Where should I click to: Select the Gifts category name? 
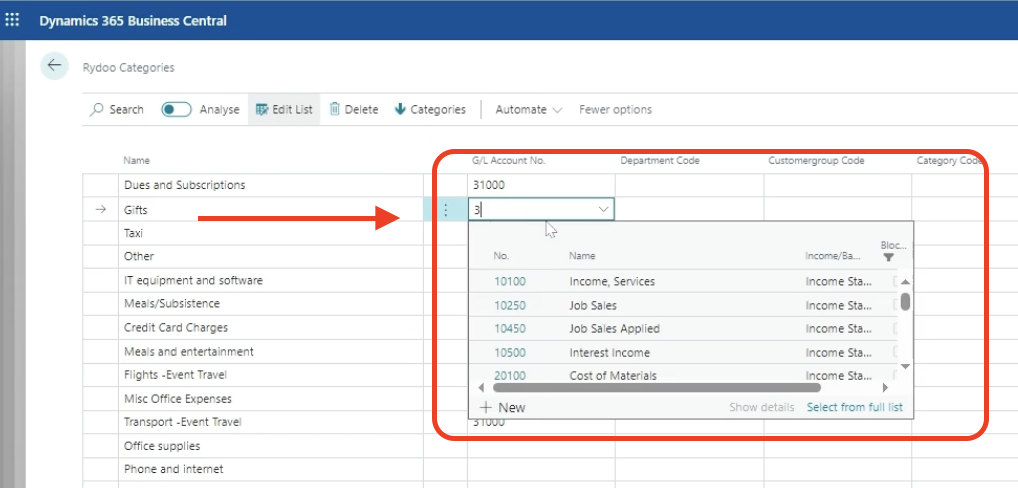(x=136, y=210)
